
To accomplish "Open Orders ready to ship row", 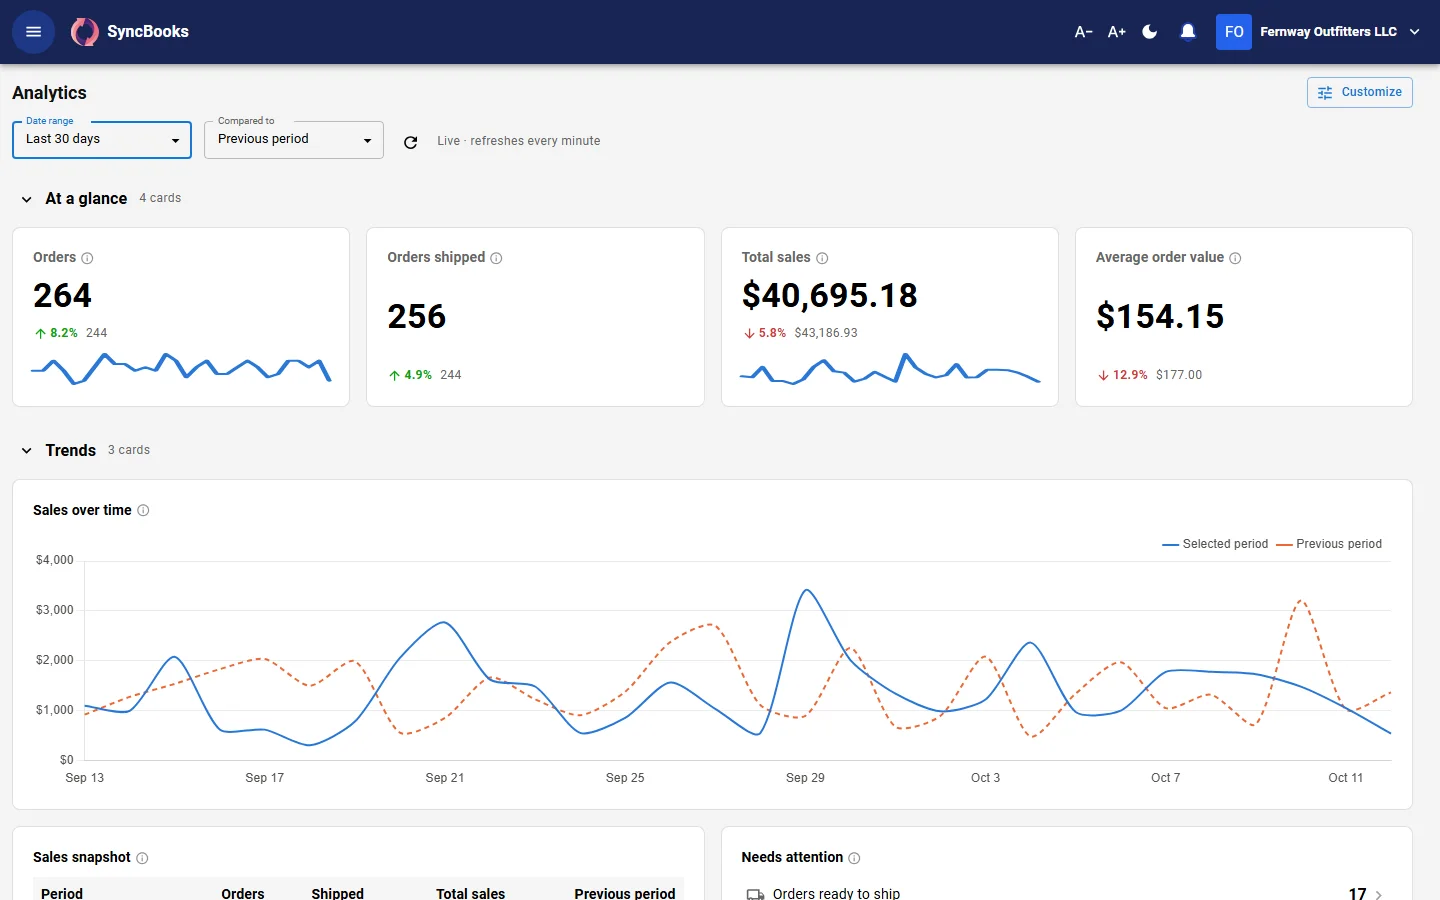I will (x=1066, y=893).
